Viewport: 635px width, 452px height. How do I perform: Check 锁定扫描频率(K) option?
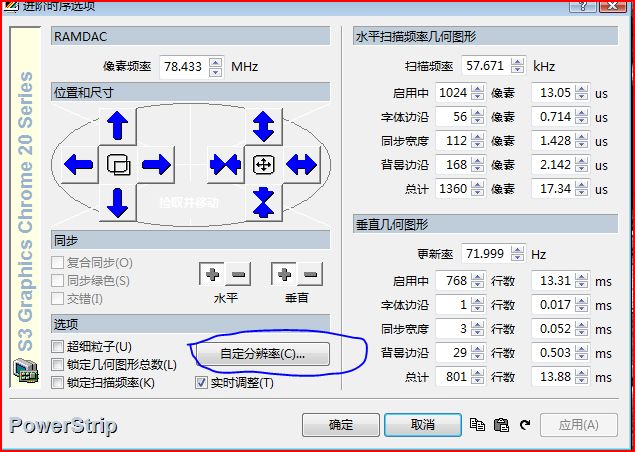(58, 382)
